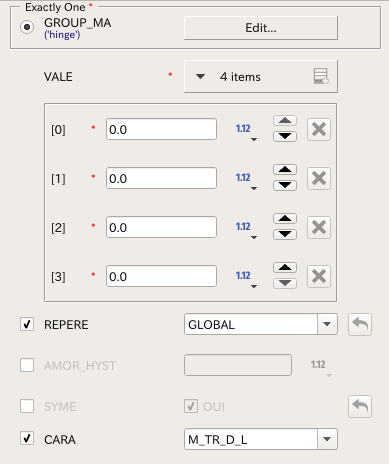389x464 pixels.
Task: Enable the AMOR_HYST checkbox
Action: click(27, 365)
